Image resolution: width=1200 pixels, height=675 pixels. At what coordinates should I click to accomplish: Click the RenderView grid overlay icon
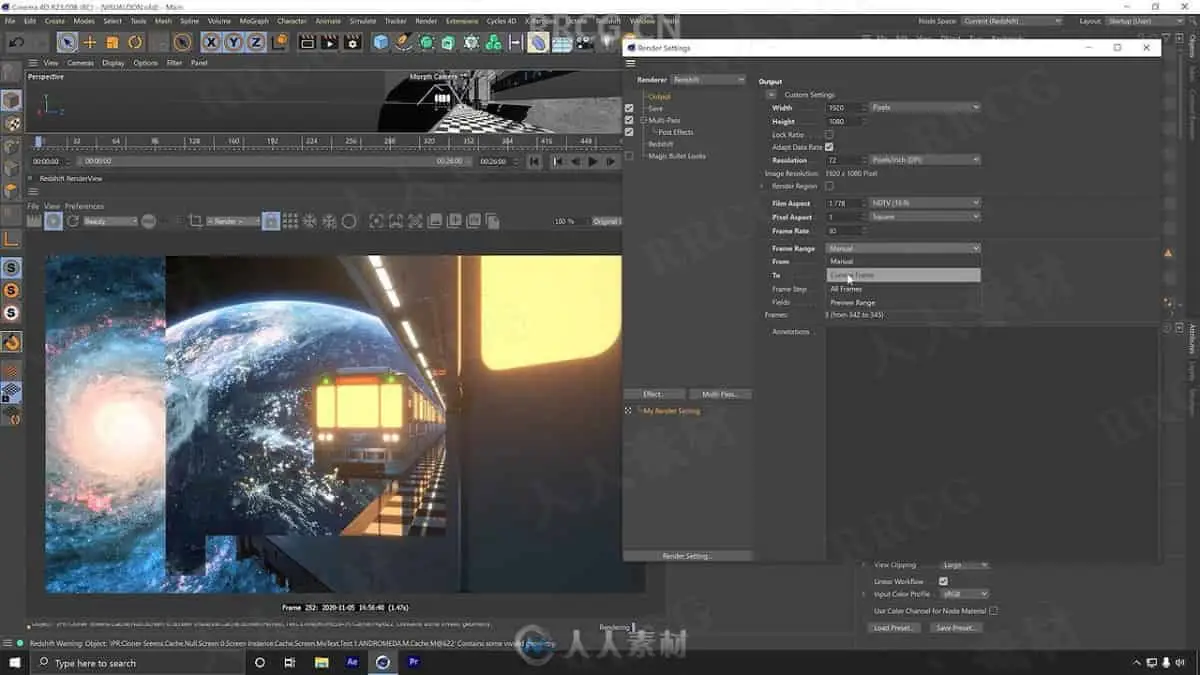290,221
